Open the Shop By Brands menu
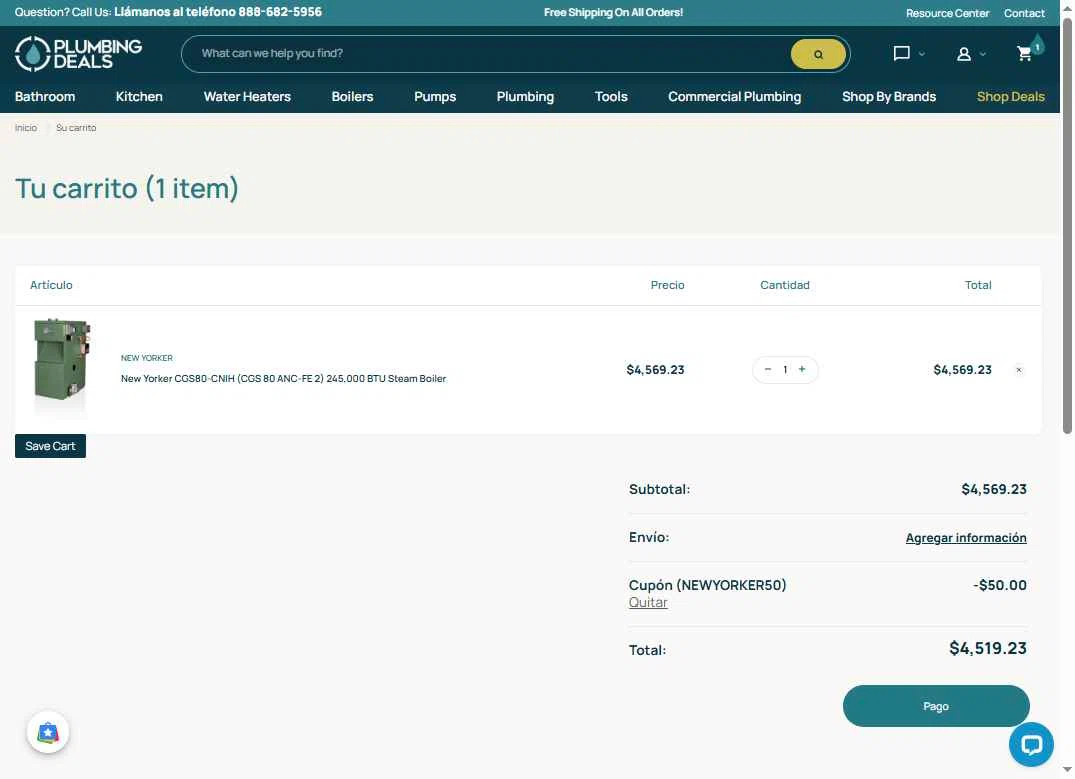Screen dimensions: 1075x779 [889, 97]
